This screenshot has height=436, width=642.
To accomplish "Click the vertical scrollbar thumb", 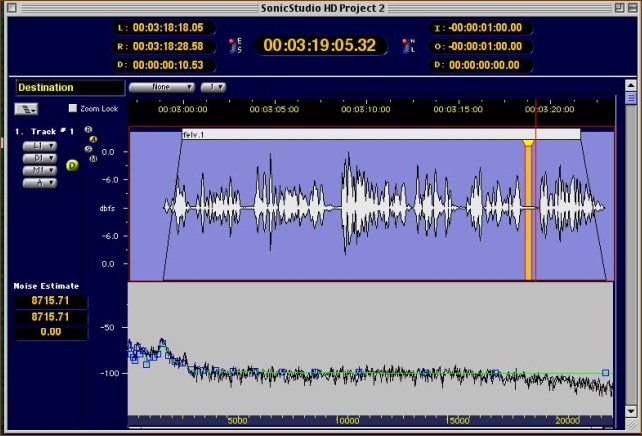I will click(631, 98).
